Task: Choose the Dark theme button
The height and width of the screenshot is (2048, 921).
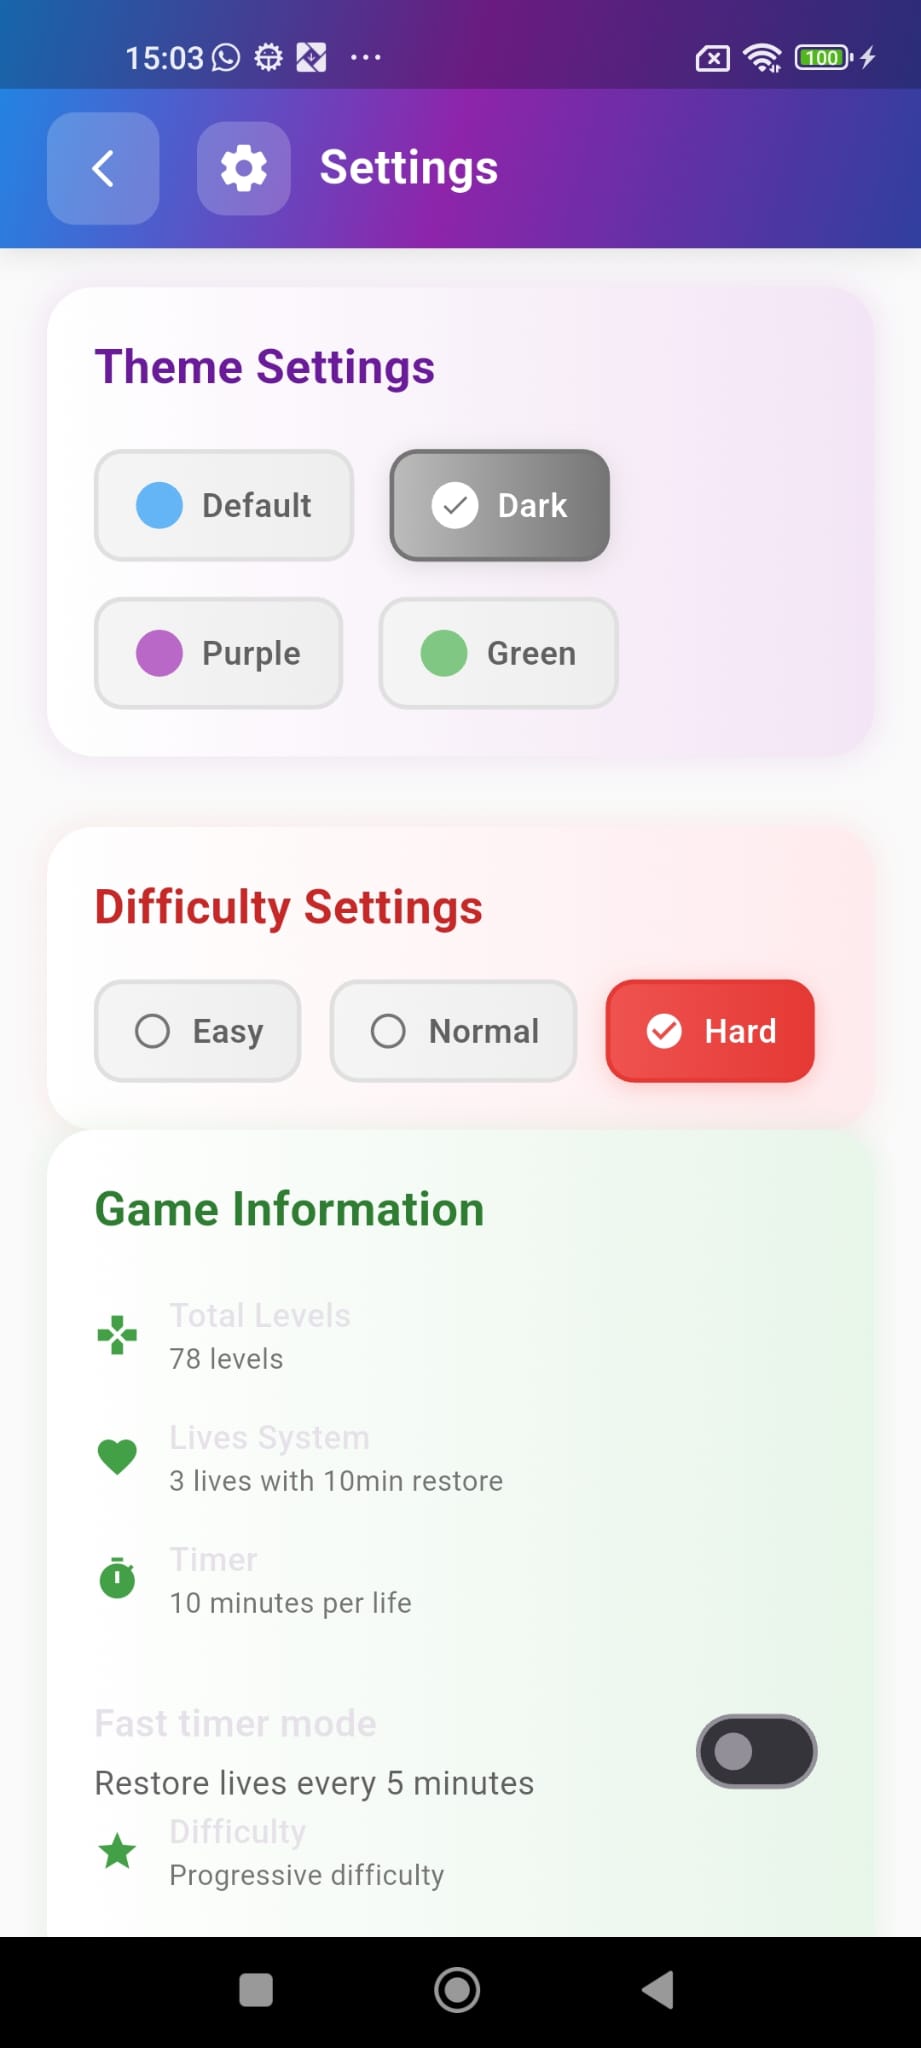Action: click(500, 505)
